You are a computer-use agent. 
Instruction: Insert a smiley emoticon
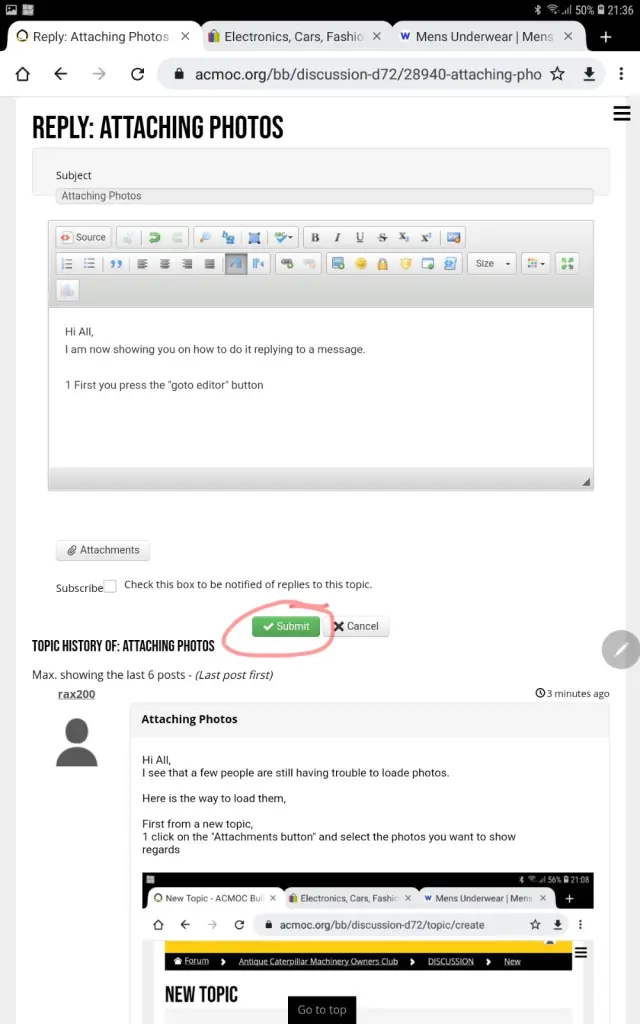(x=360, y=264)
